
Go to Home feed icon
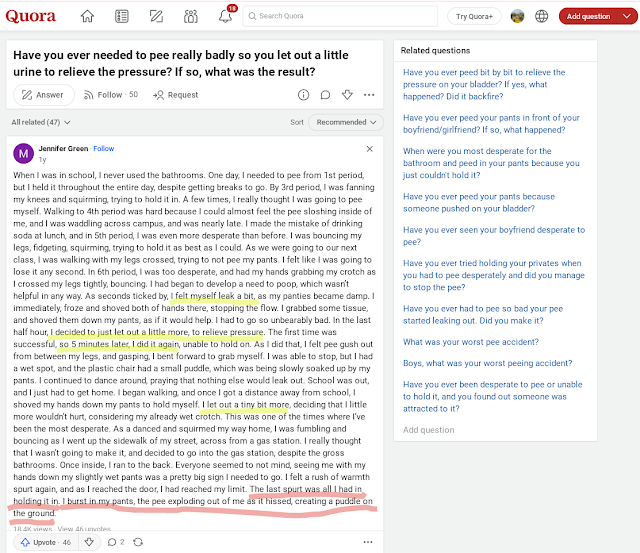click(x=87, y=16)
